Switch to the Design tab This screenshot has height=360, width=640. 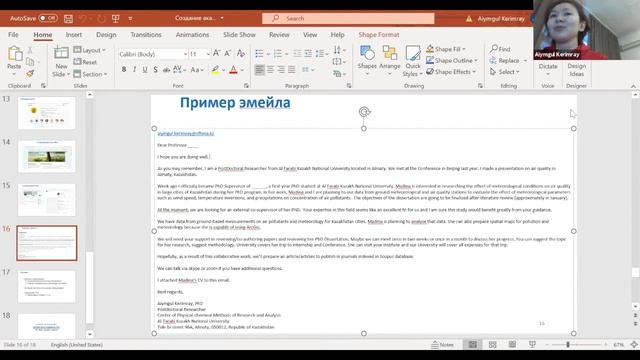pyautogui.click(x=106, y=35)
